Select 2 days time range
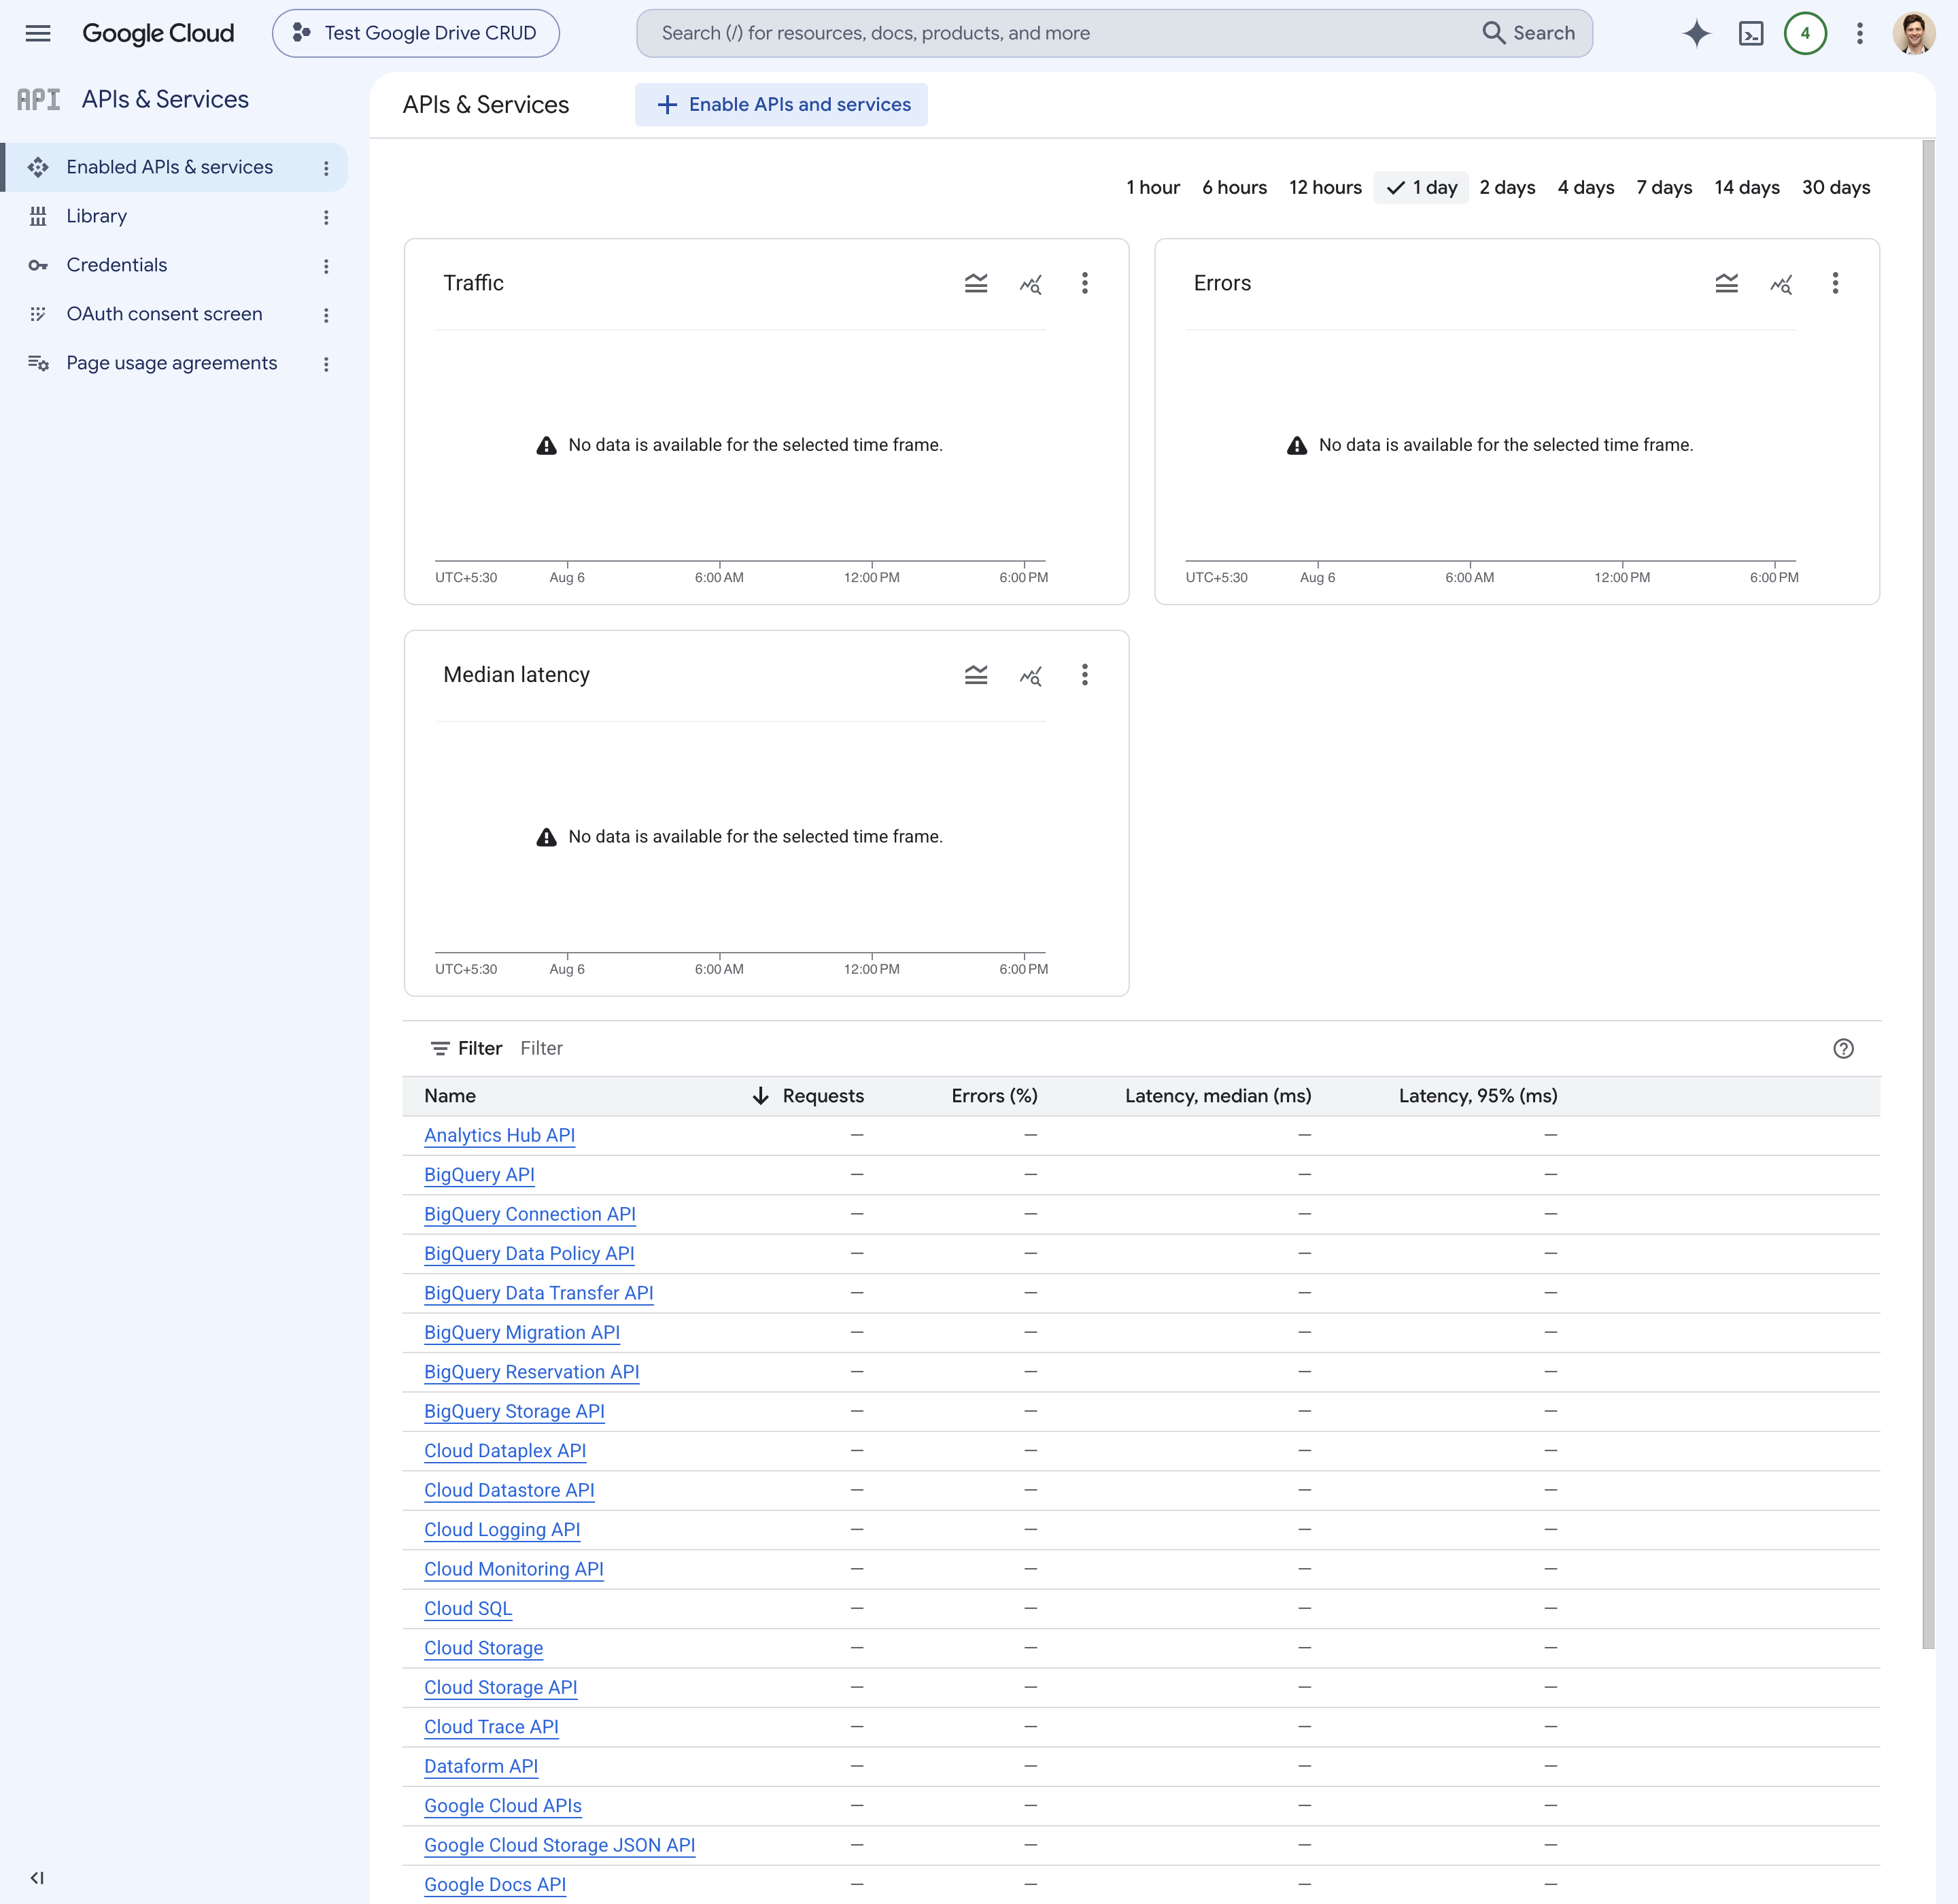This screenshot has height=1904, width=1958. pos(1507,187)
